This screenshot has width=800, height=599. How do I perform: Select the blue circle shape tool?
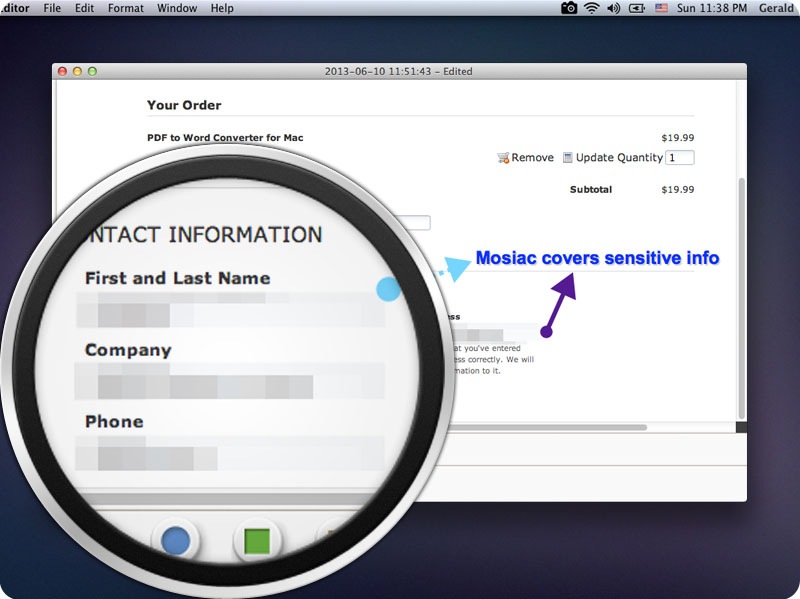[x=176, y=541]
